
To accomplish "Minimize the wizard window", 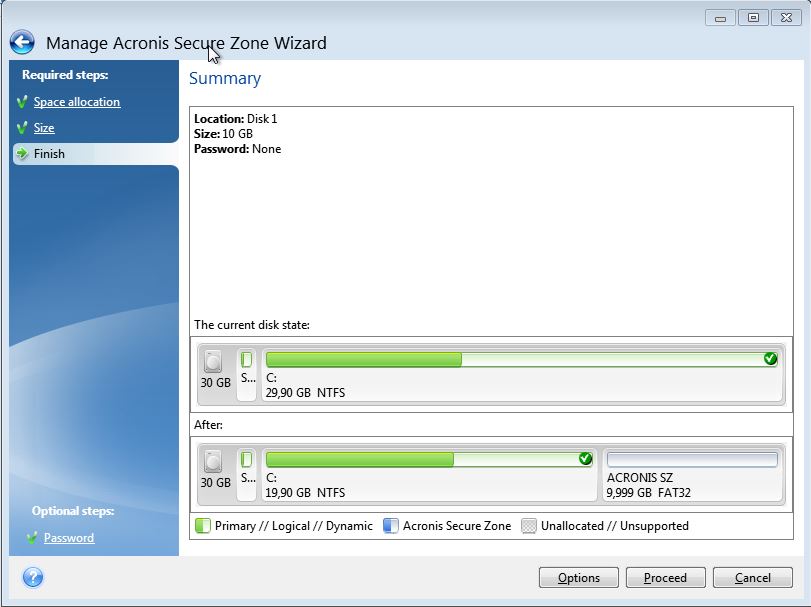I will [720, 18].
